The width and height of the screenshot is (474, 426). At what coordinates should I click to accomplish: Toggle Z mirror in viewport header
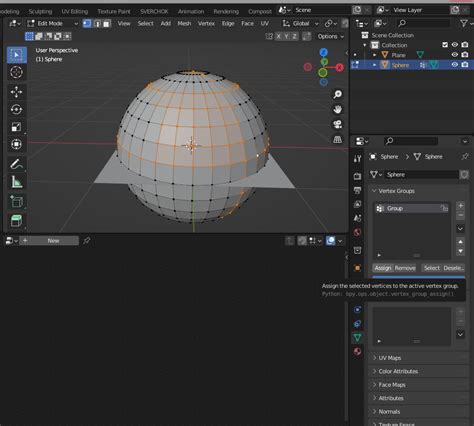pos(294,36)
